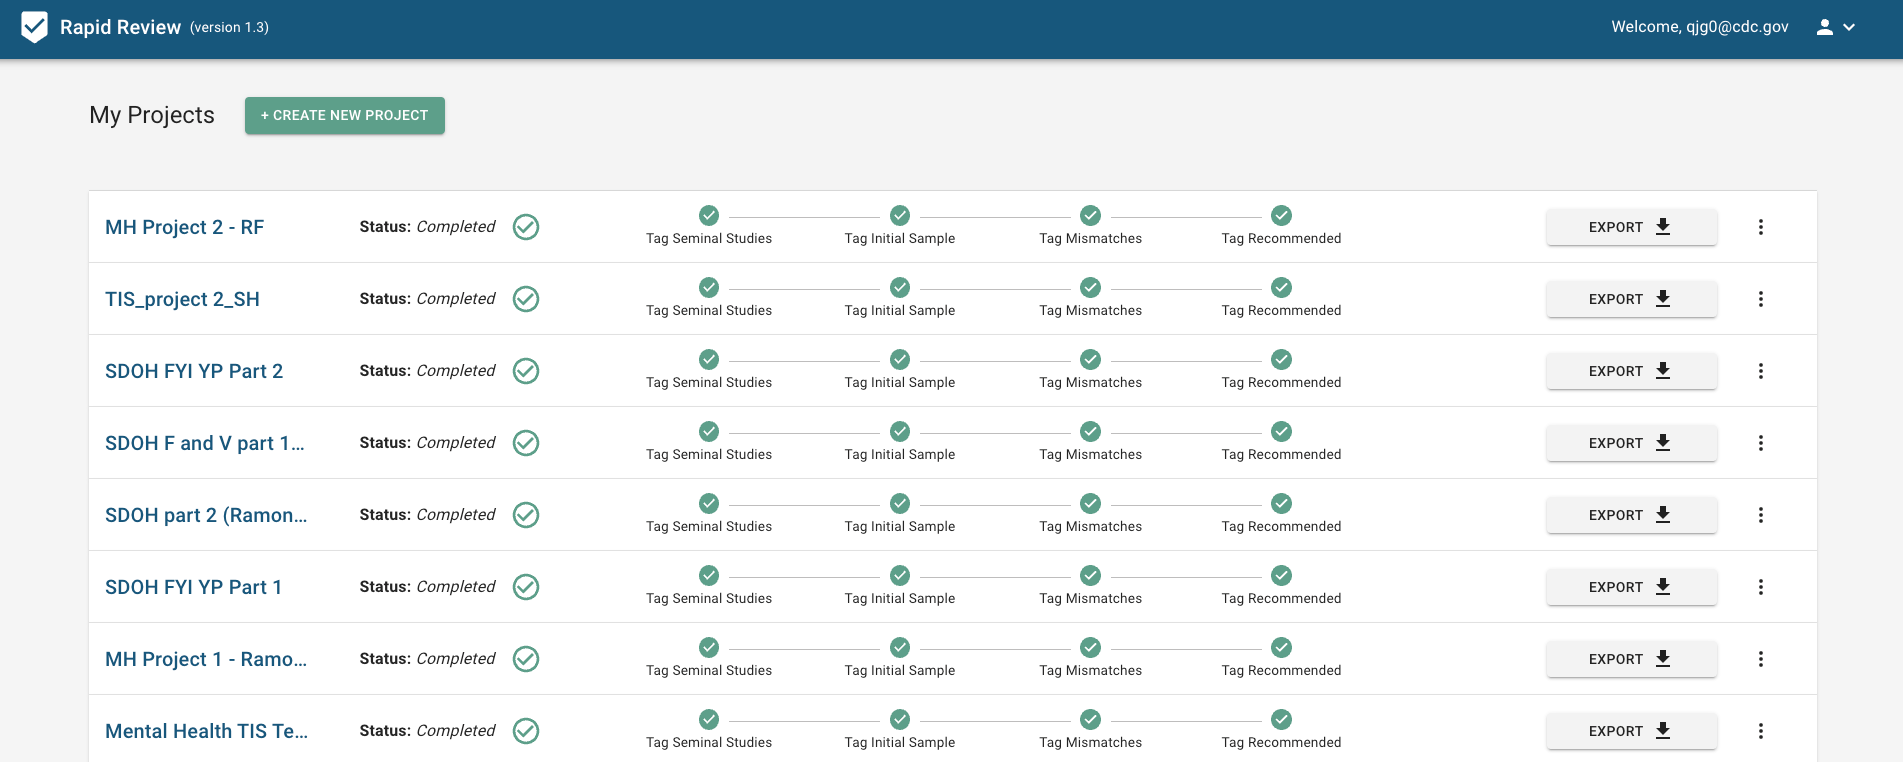
Task: Open more options for SDOH part 2 (Ramon
Action: pos(1761,515)
